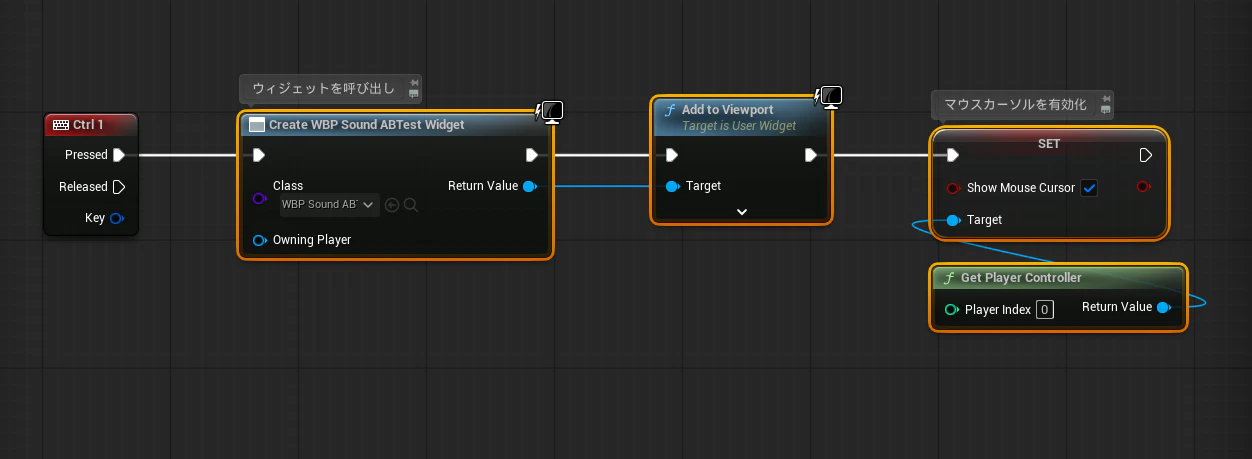Click the Pressed execution output pin
This screenshot has width=1252, height=459.
tap(119, 155)
